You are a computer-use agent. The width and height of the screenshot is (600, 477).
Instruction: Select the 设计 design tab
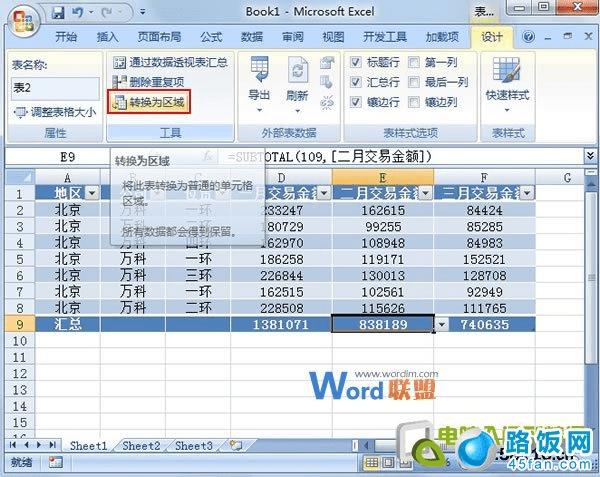(492, 37)
